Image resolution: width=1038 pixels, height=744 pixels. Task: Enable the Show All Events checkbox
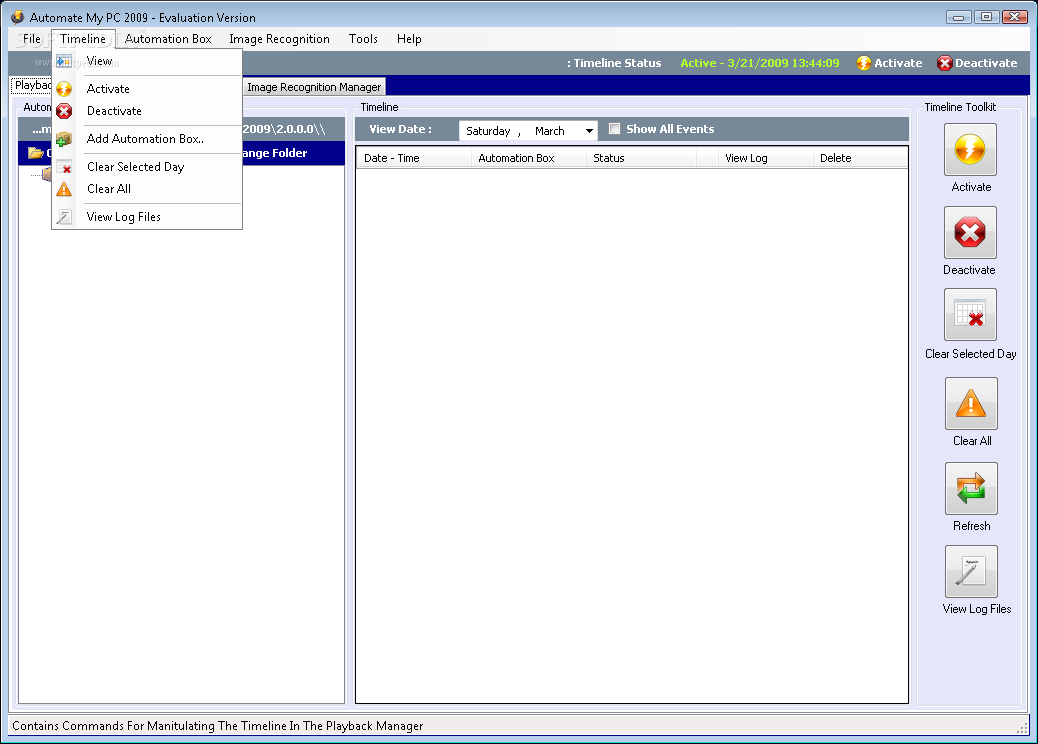click(614, 128)
